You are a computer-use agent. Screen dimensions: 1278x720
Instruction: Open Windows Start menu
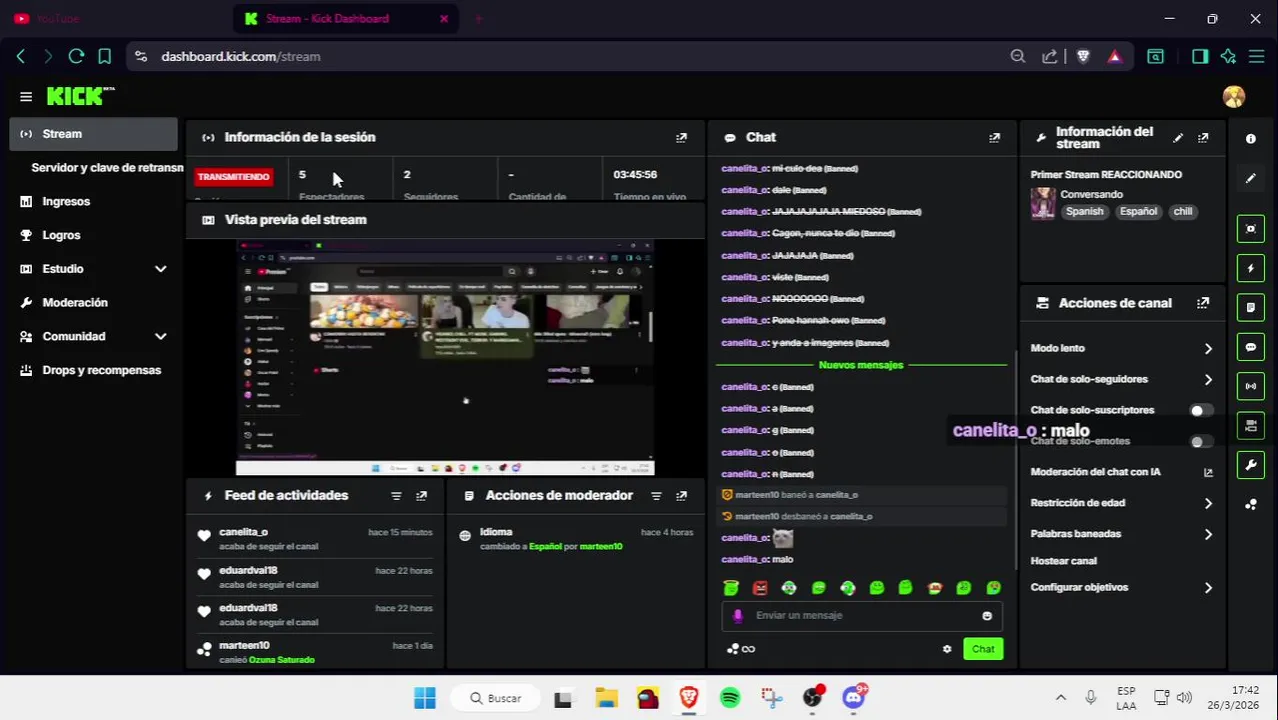click(x=425, y=698)
